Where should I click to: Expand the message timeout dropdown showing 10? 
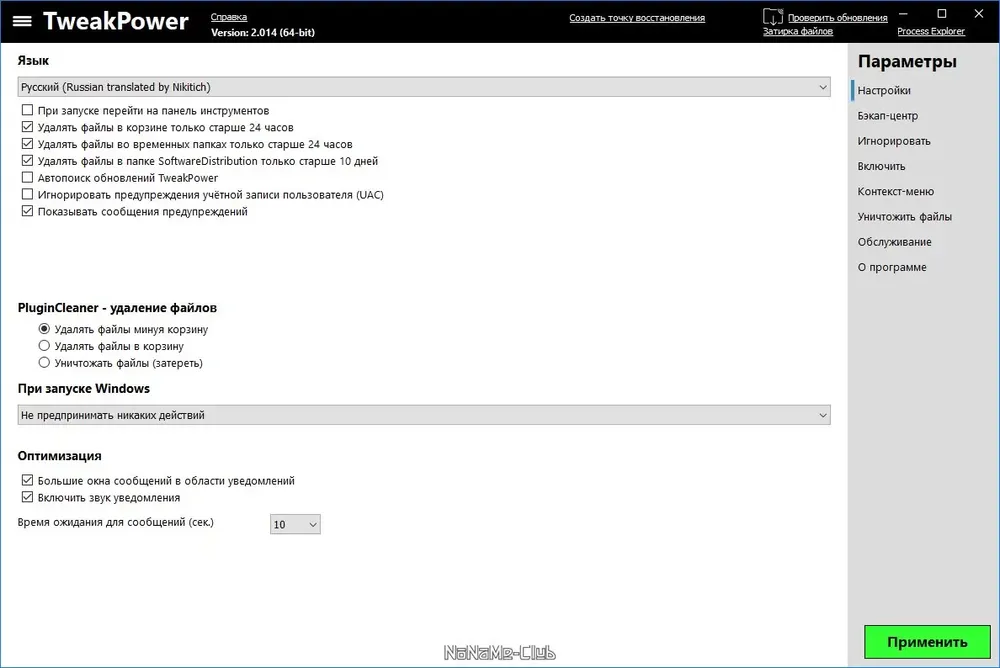pos(295,524)
